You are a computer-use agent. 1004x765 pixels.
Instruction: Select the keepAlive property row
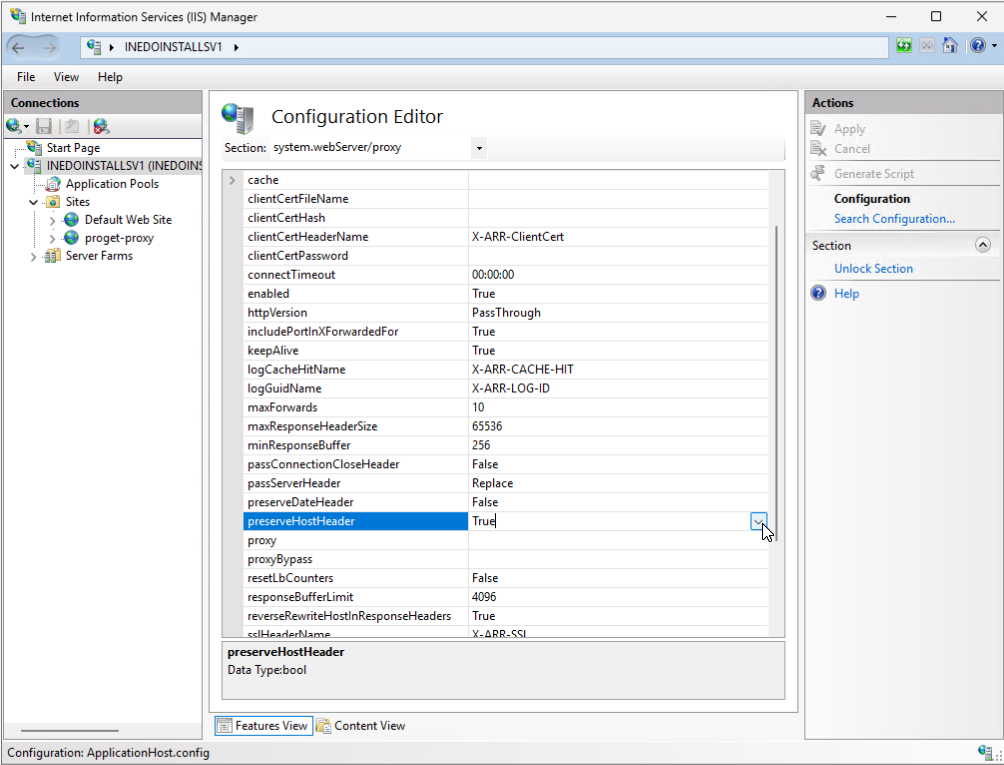pyautogui.click(x=505, y=350)
